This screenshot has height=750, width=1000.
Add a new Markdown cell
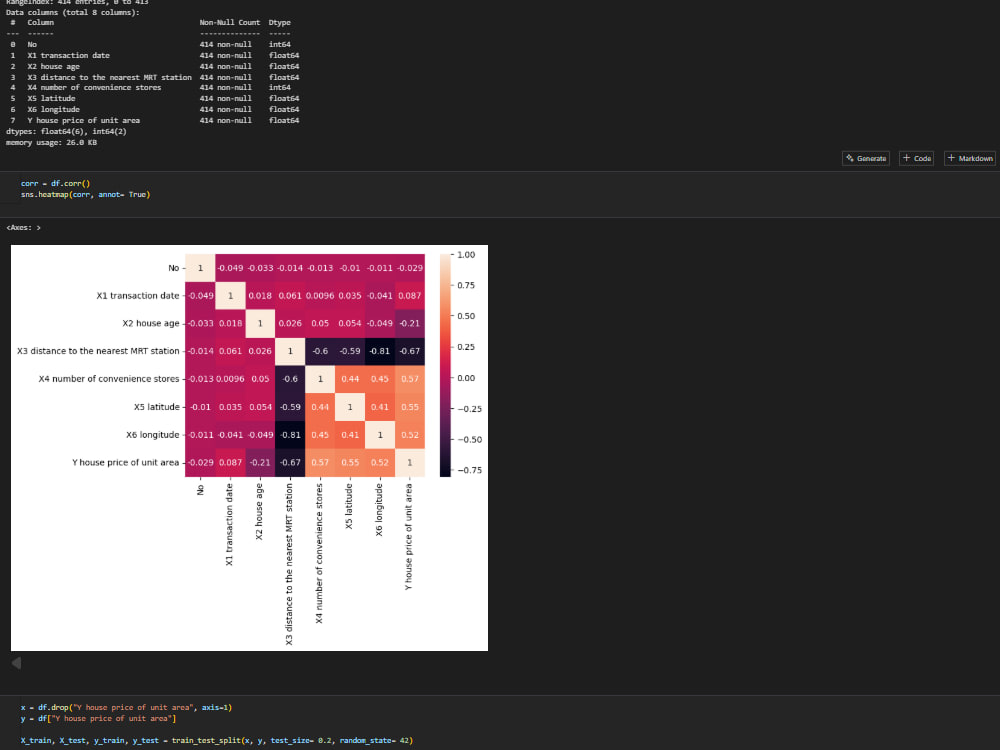(x=969, y=158)
